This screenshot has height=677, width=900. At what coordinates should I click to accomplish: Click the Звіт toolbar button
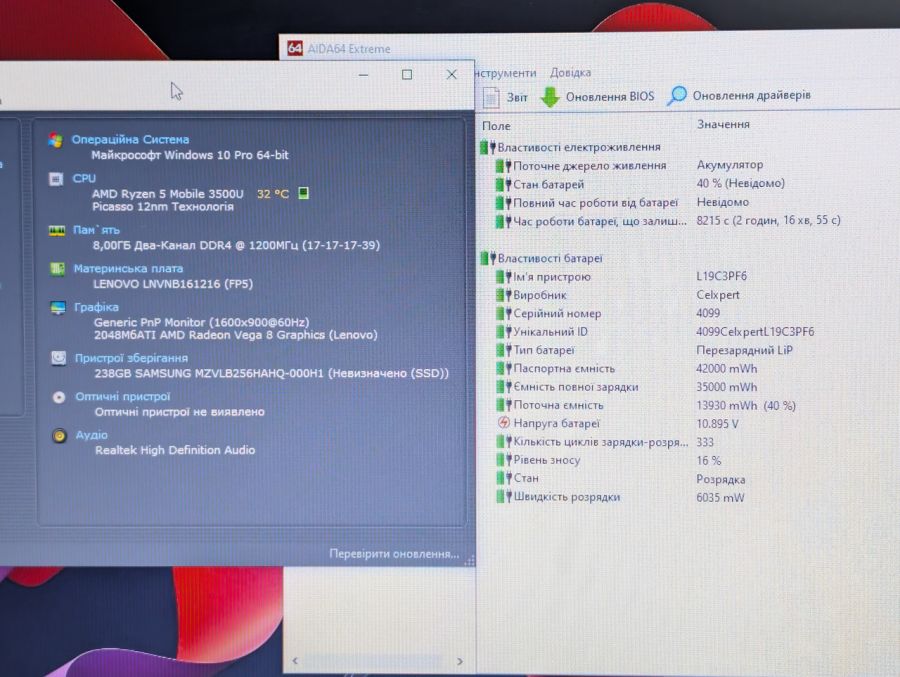pos(505,97)
